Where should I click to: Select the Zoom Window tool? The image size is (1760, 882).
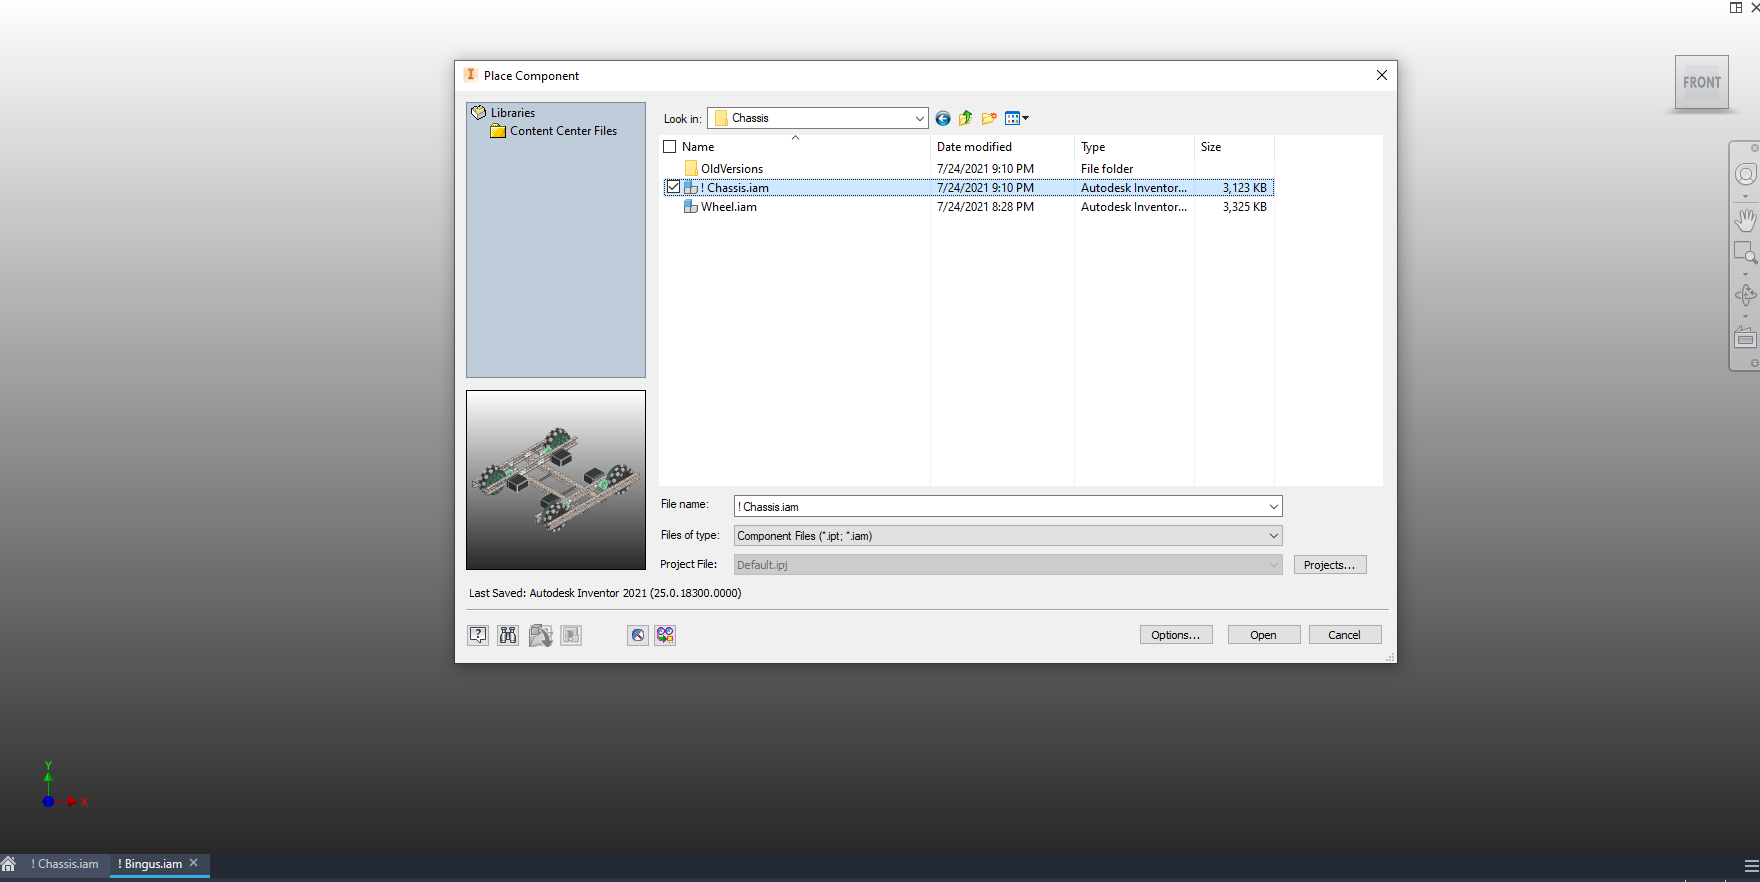coord(1745,253)
